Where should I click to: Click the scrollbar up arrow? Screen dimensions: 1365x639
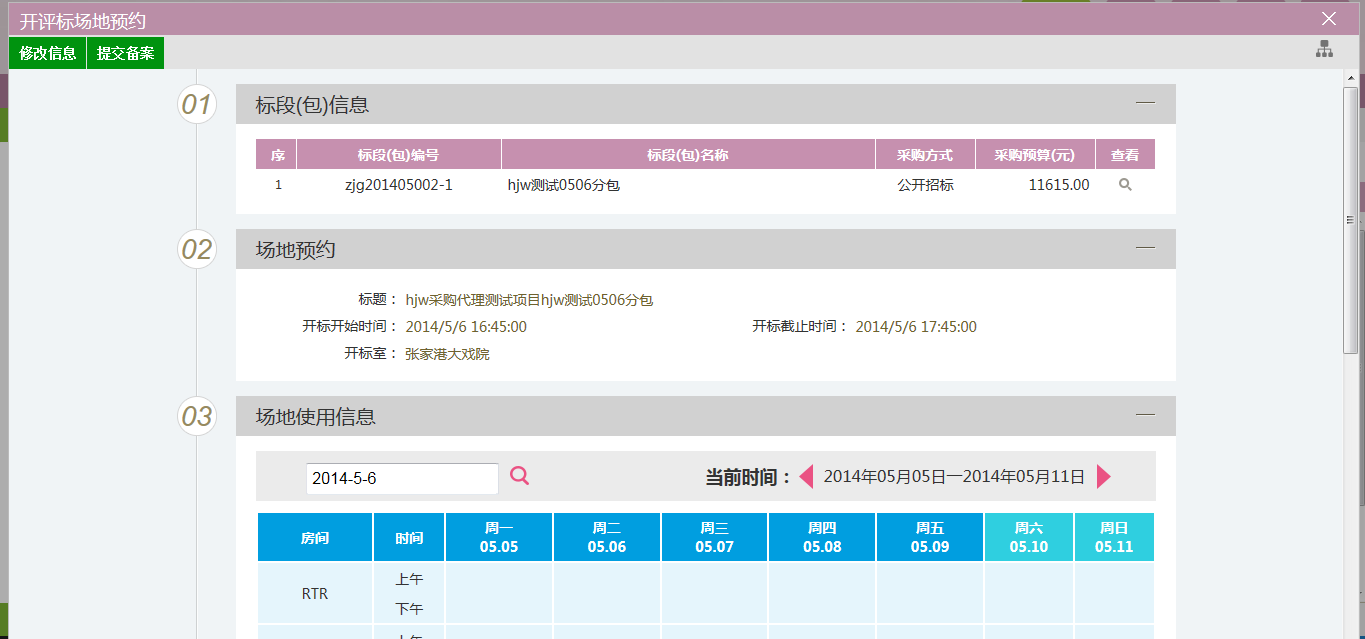(x=1350, y=78)
